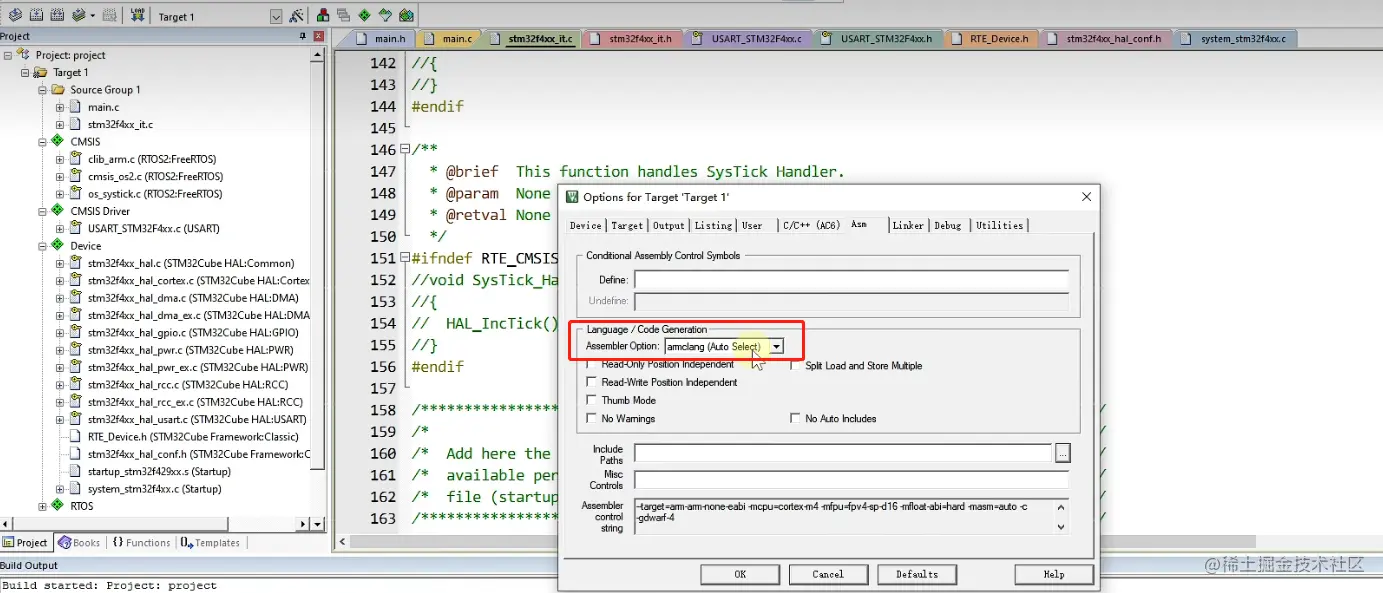The width and height of the screenshot is (1383, 593).
Task: Open the Assembler Option dropdown
Action: pos(775,346)
